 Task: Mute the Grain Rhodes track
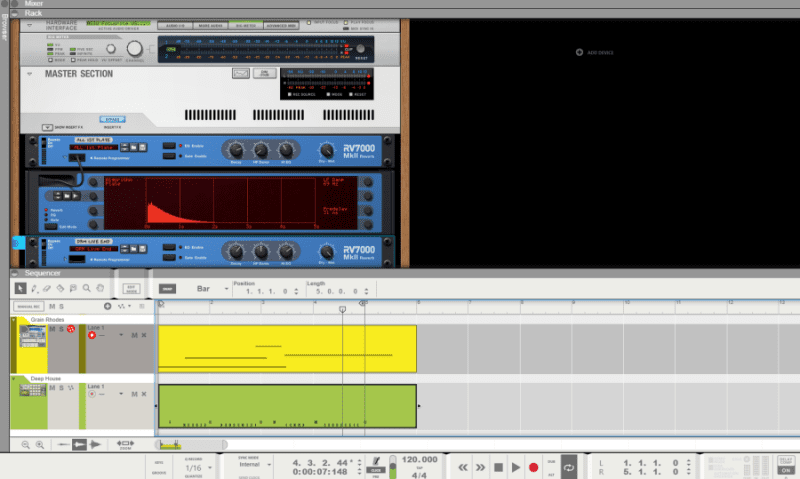pyautogui.click(x=52, y=329)
